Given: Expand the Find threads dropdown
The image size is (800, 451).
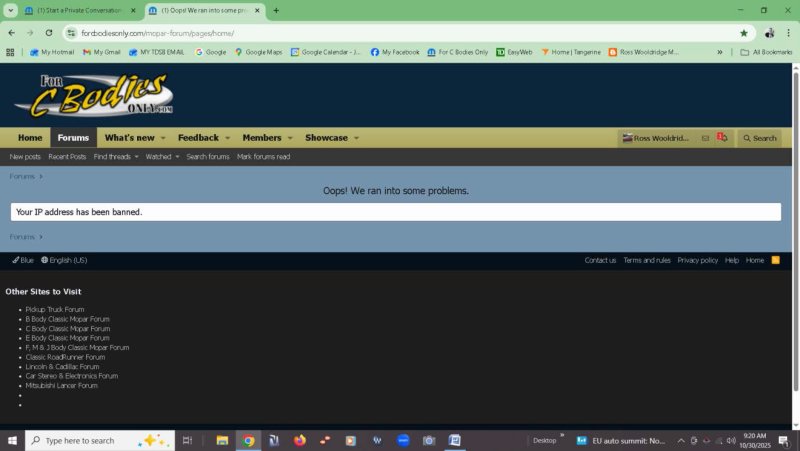Looking at the screenshot, I should point(116,156).
